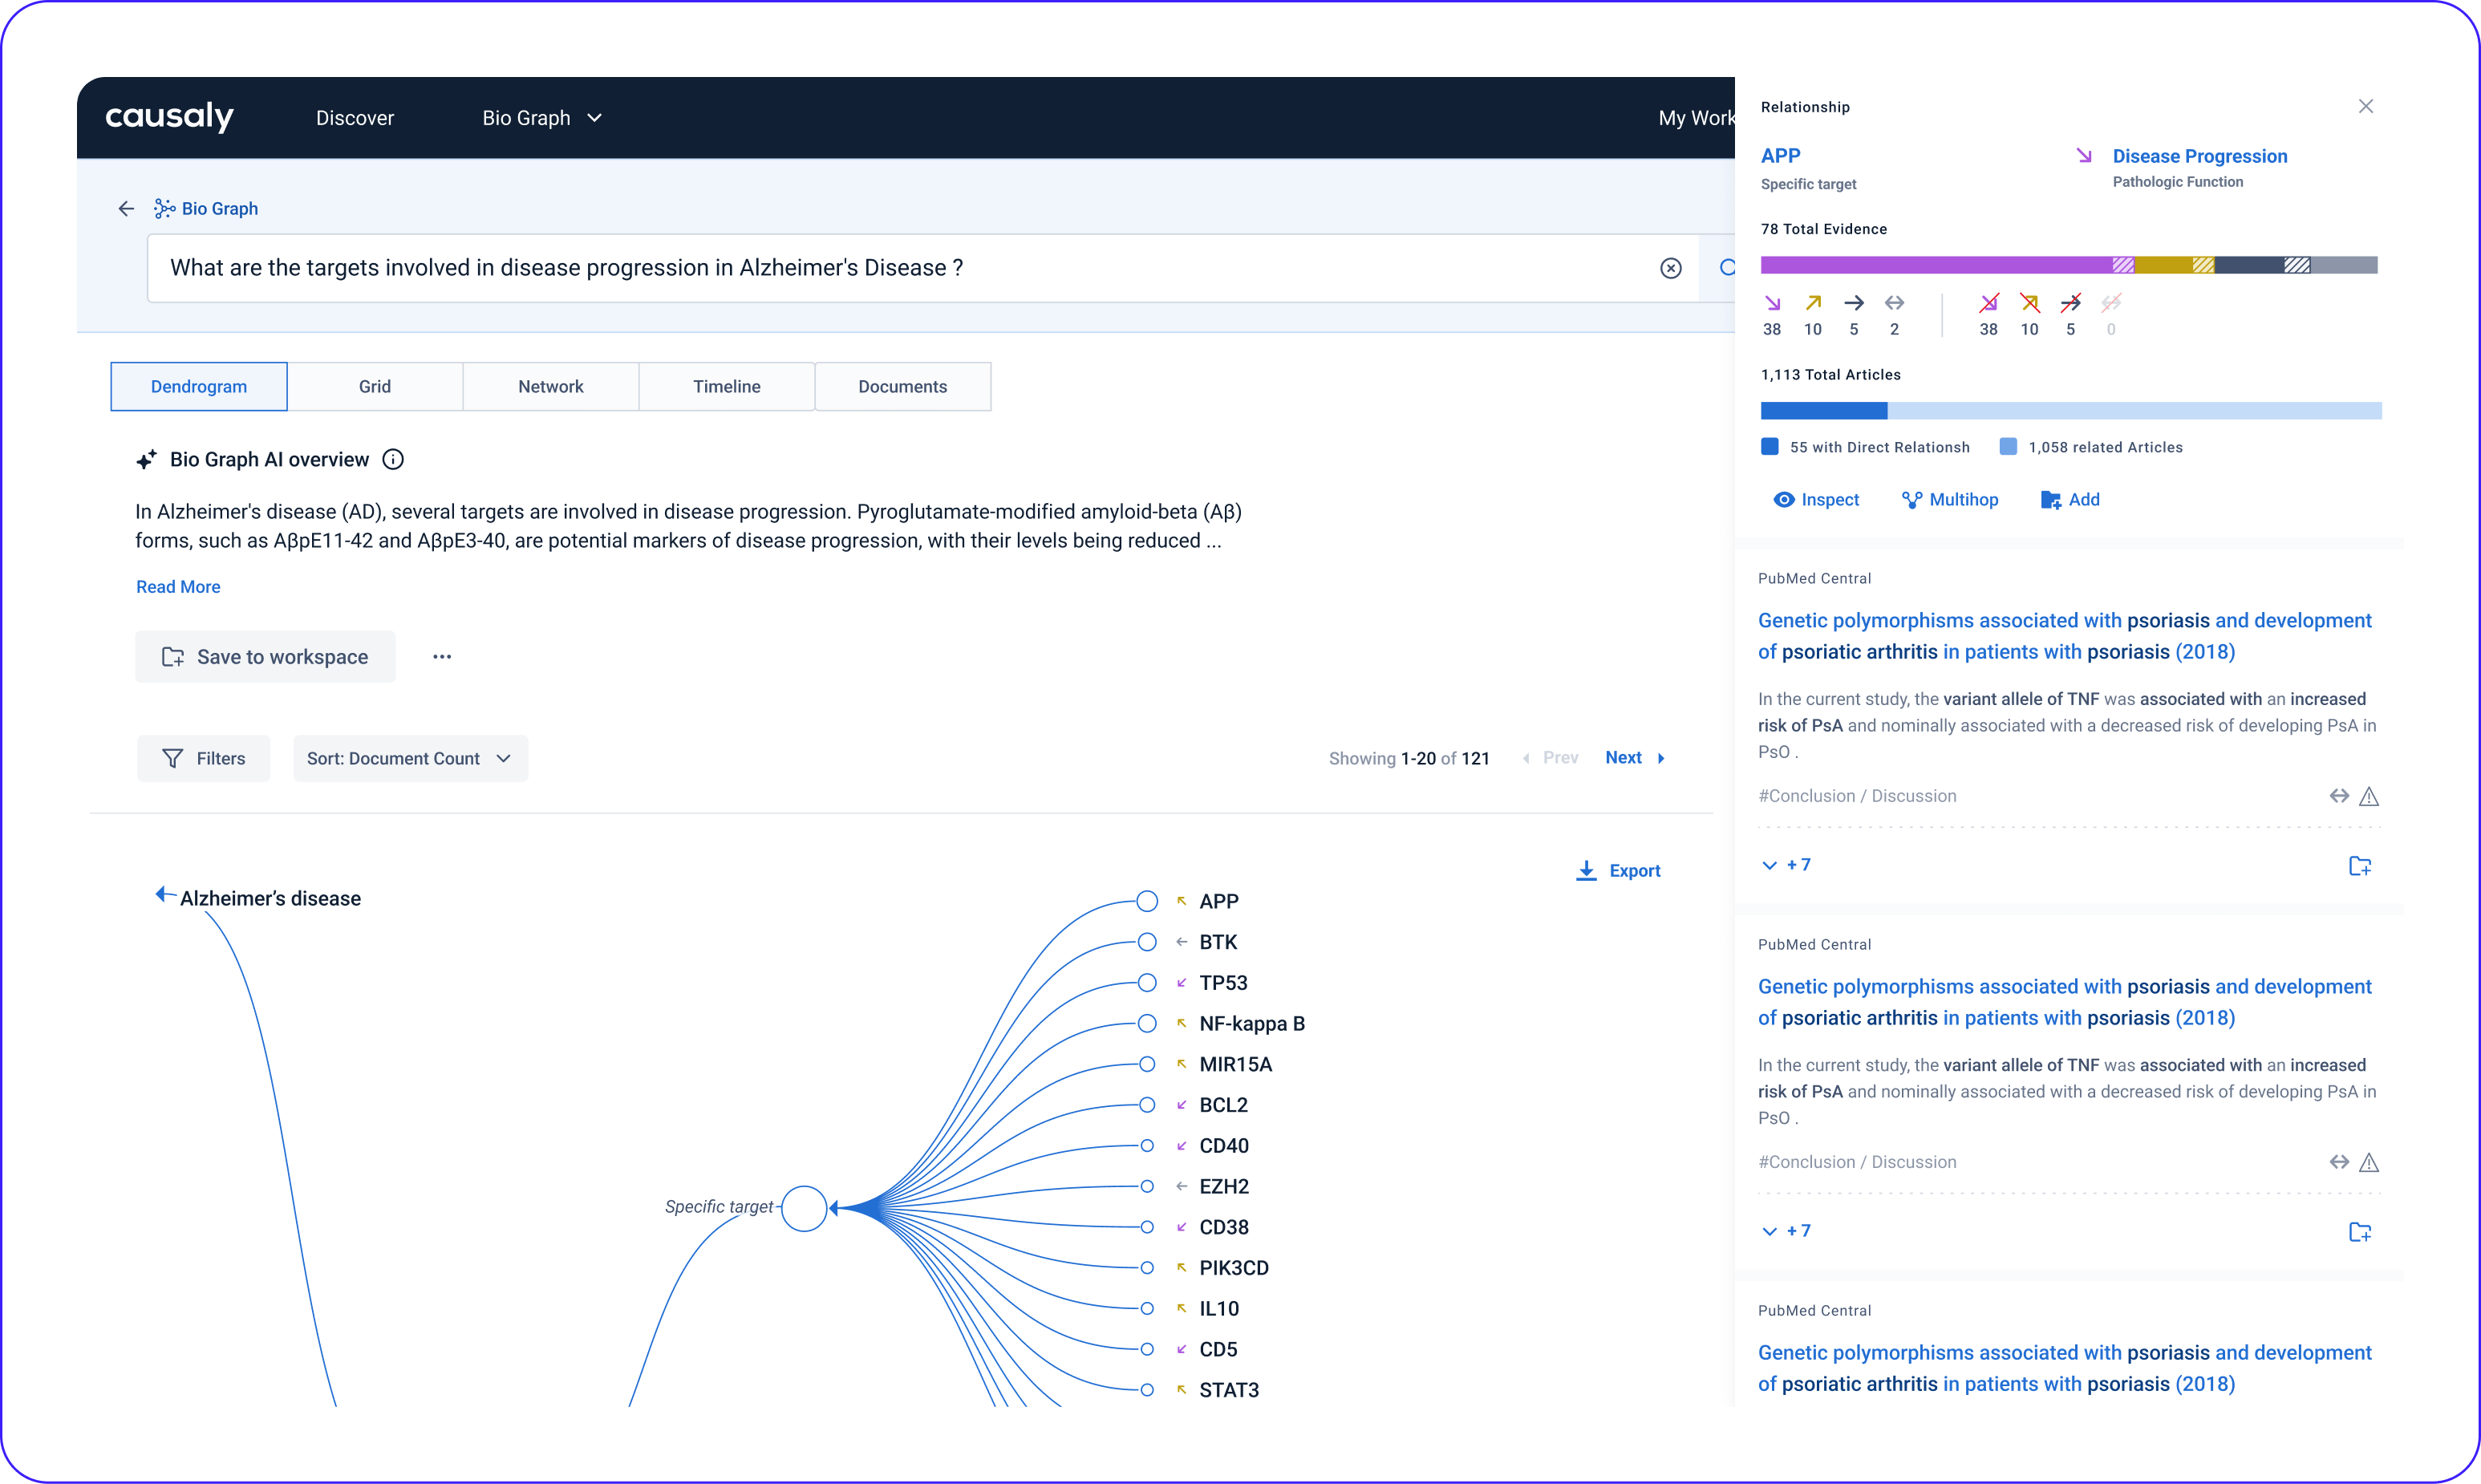Click the Save to workspace button

[265, 656]
